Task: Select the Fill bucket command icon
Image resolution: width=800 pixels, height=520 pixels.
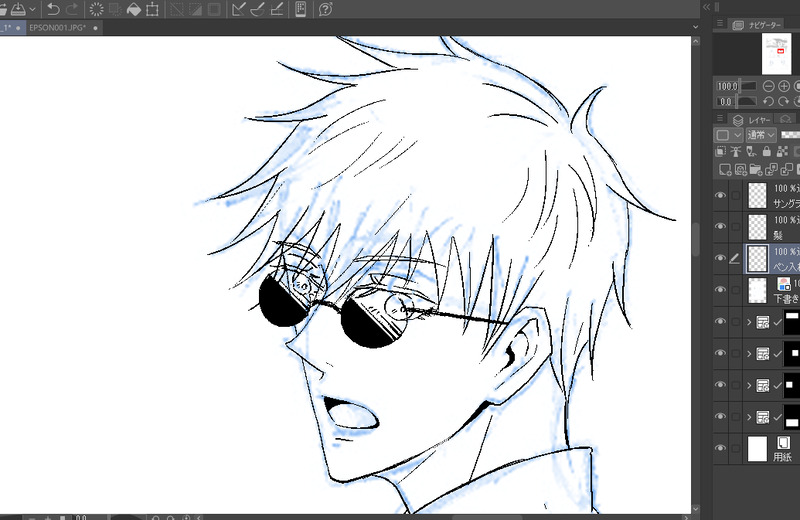Action: tap(133, 9)
